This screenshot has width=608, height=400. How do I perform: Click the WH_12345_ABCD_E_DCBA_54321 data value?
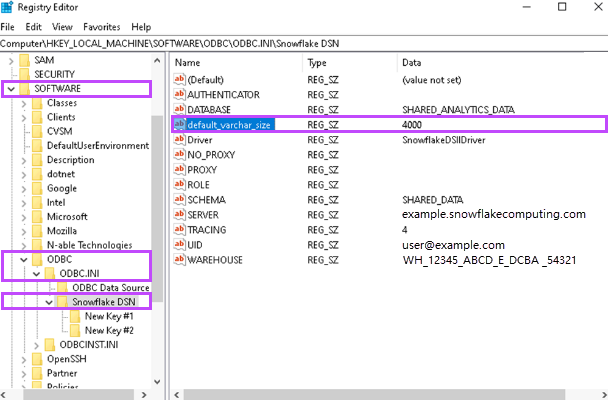(x=489, y=260)
